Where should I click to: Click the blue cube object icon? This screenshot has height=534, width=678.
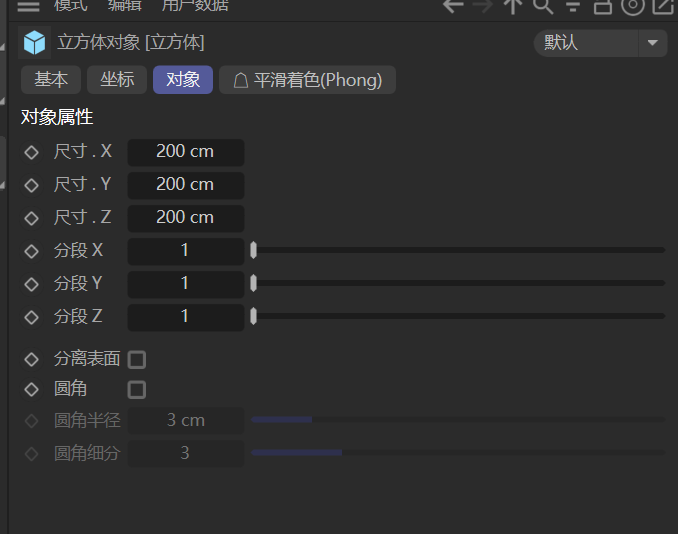click(x=35, y=42)
